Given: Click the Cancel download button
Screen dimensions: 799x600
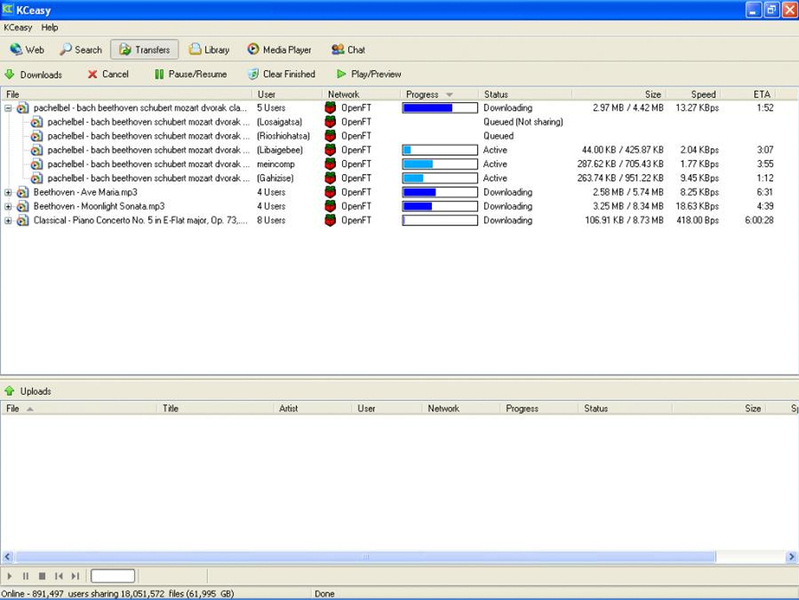Looking at the screenshot, I should tap(108, 74).
